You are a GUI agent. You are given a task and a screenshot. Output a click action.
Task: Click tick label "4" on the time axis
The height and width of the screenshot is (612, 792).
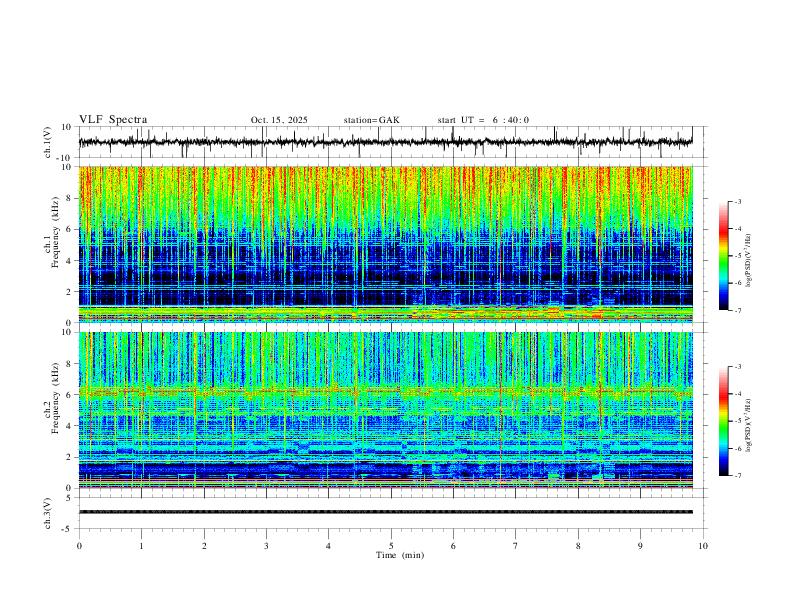(x=328, y=546)
